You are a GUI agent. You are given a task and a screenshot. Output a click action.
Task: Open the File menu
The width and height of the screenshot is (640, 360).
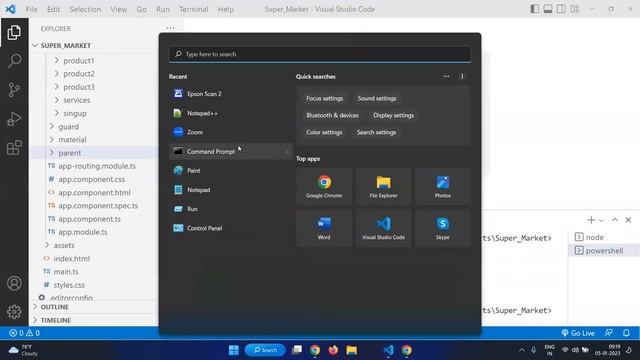tap(31, 9)
